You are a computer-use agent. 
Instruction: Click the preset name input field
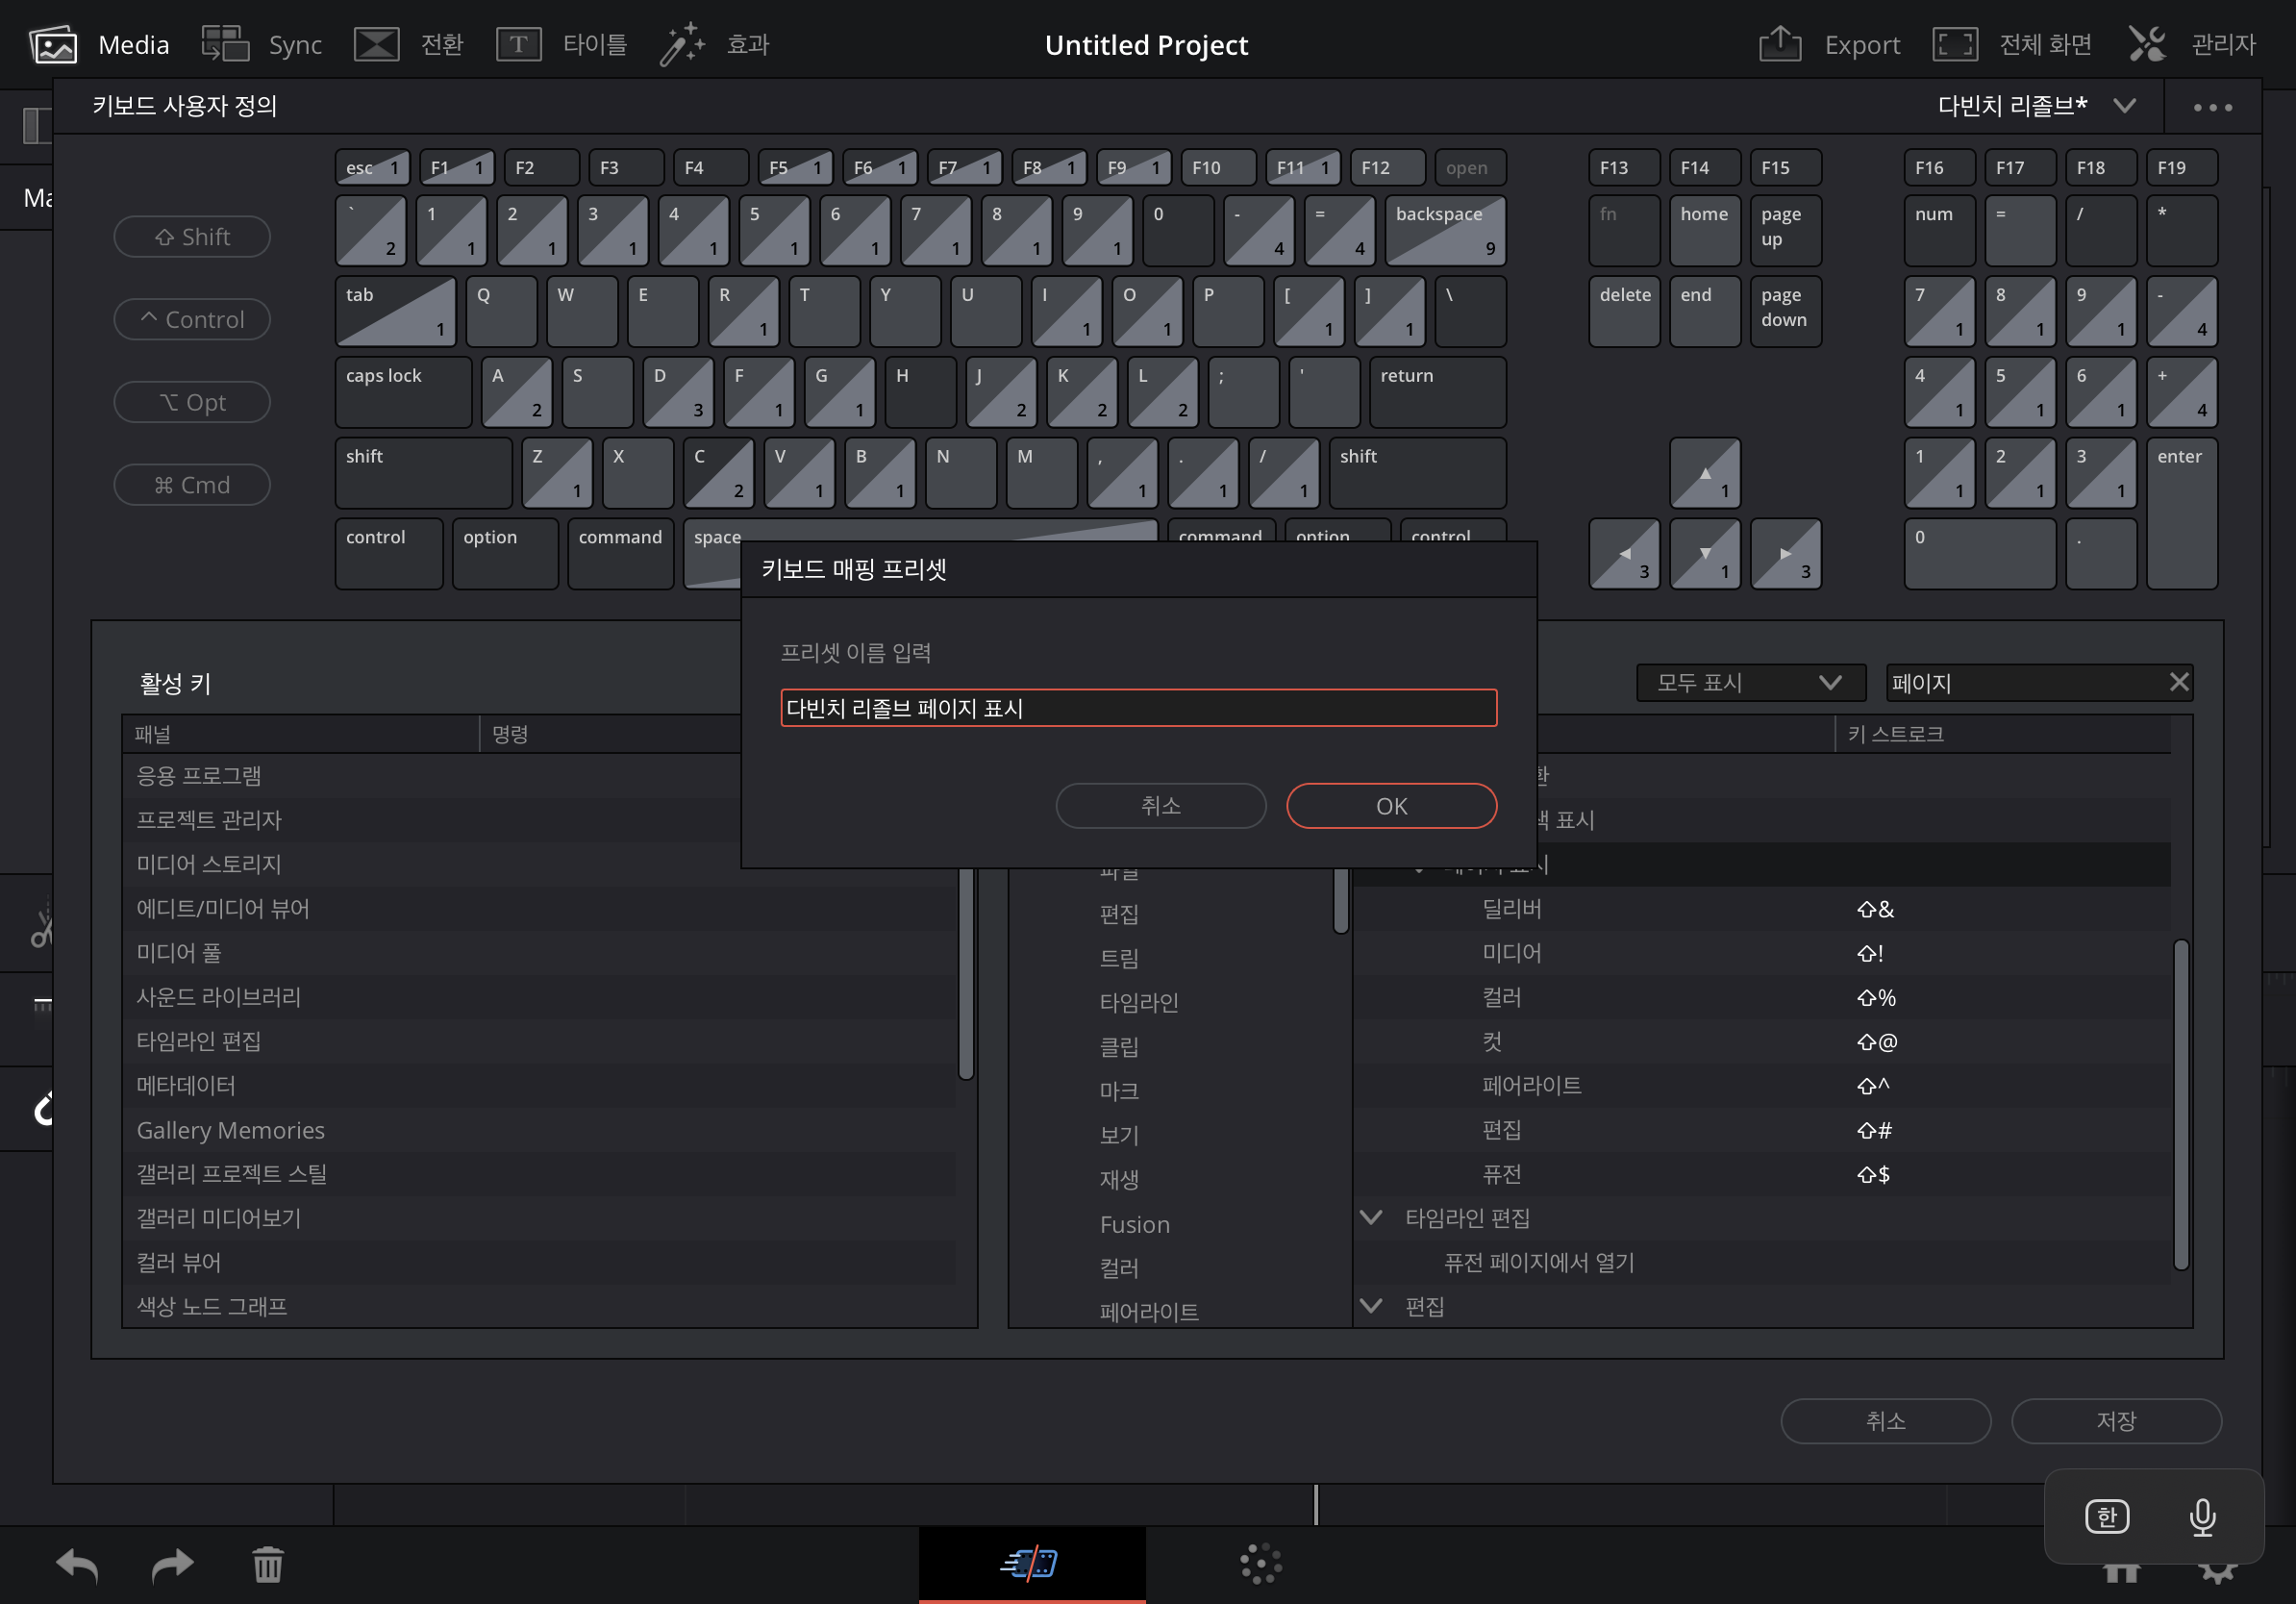pyautogui.click(x=1138, y=708)
